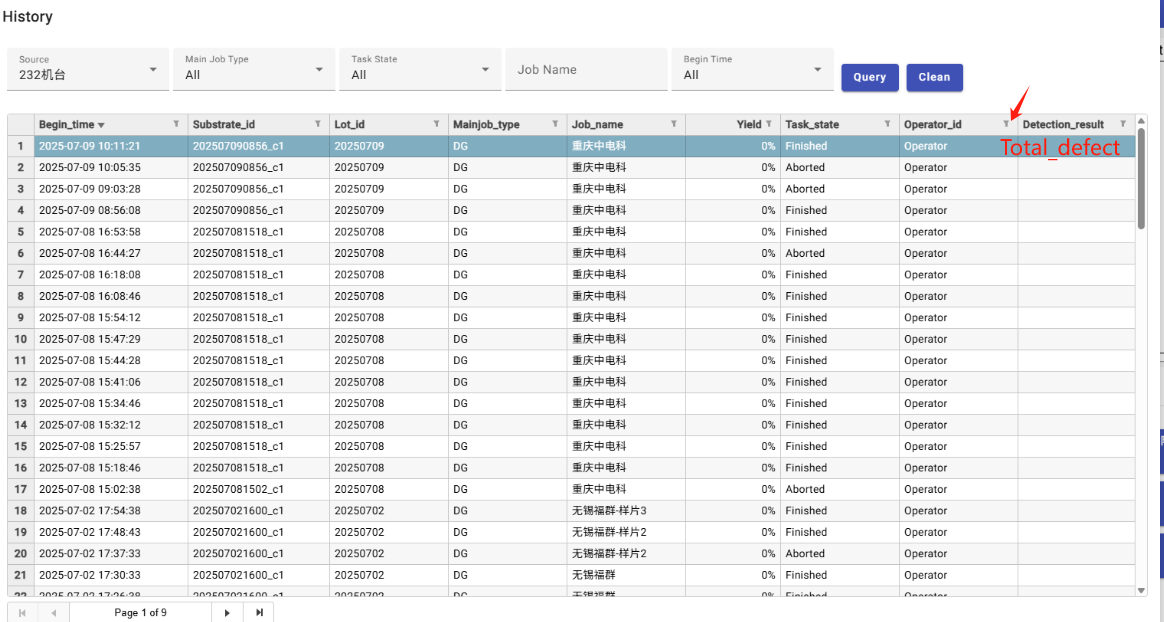Select row with time 2025-07-08 16:53:58
The width and height of the screenshot is (1164, 622).
[x=572, y=232]
